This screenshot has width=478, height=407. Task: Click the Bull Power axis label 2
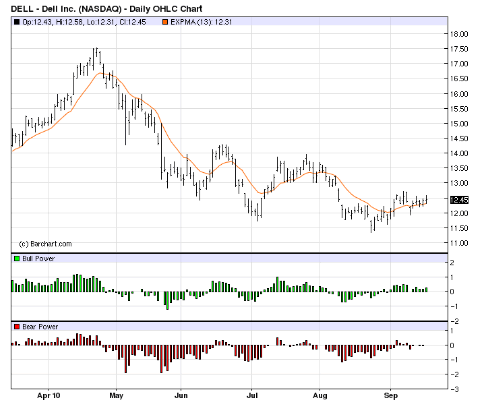[452, 263]
